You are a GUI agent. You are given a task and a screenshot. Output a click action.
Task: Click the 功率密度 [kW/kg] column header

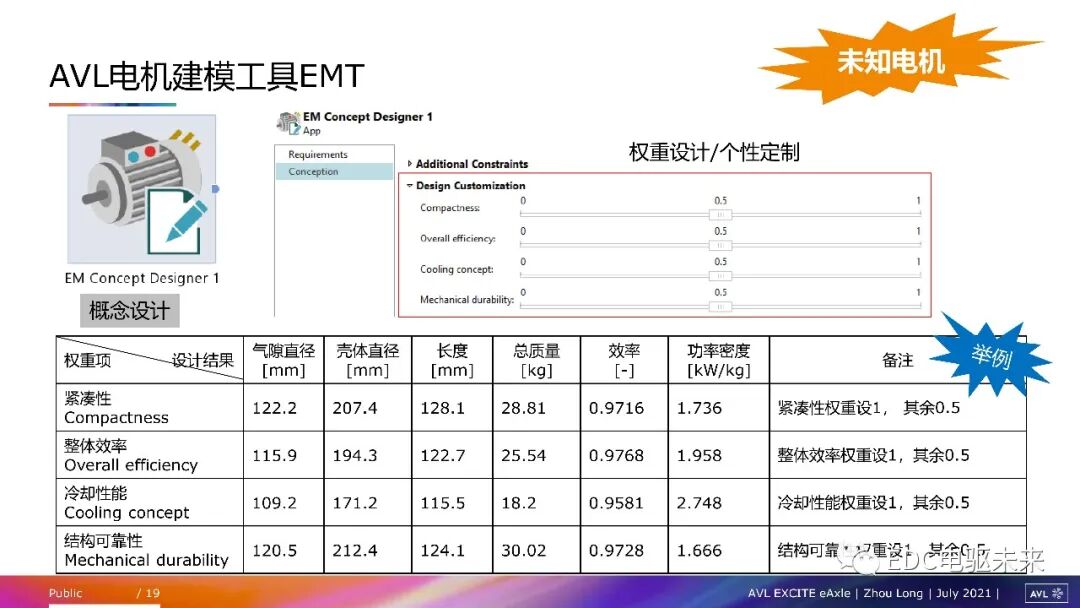718,360
